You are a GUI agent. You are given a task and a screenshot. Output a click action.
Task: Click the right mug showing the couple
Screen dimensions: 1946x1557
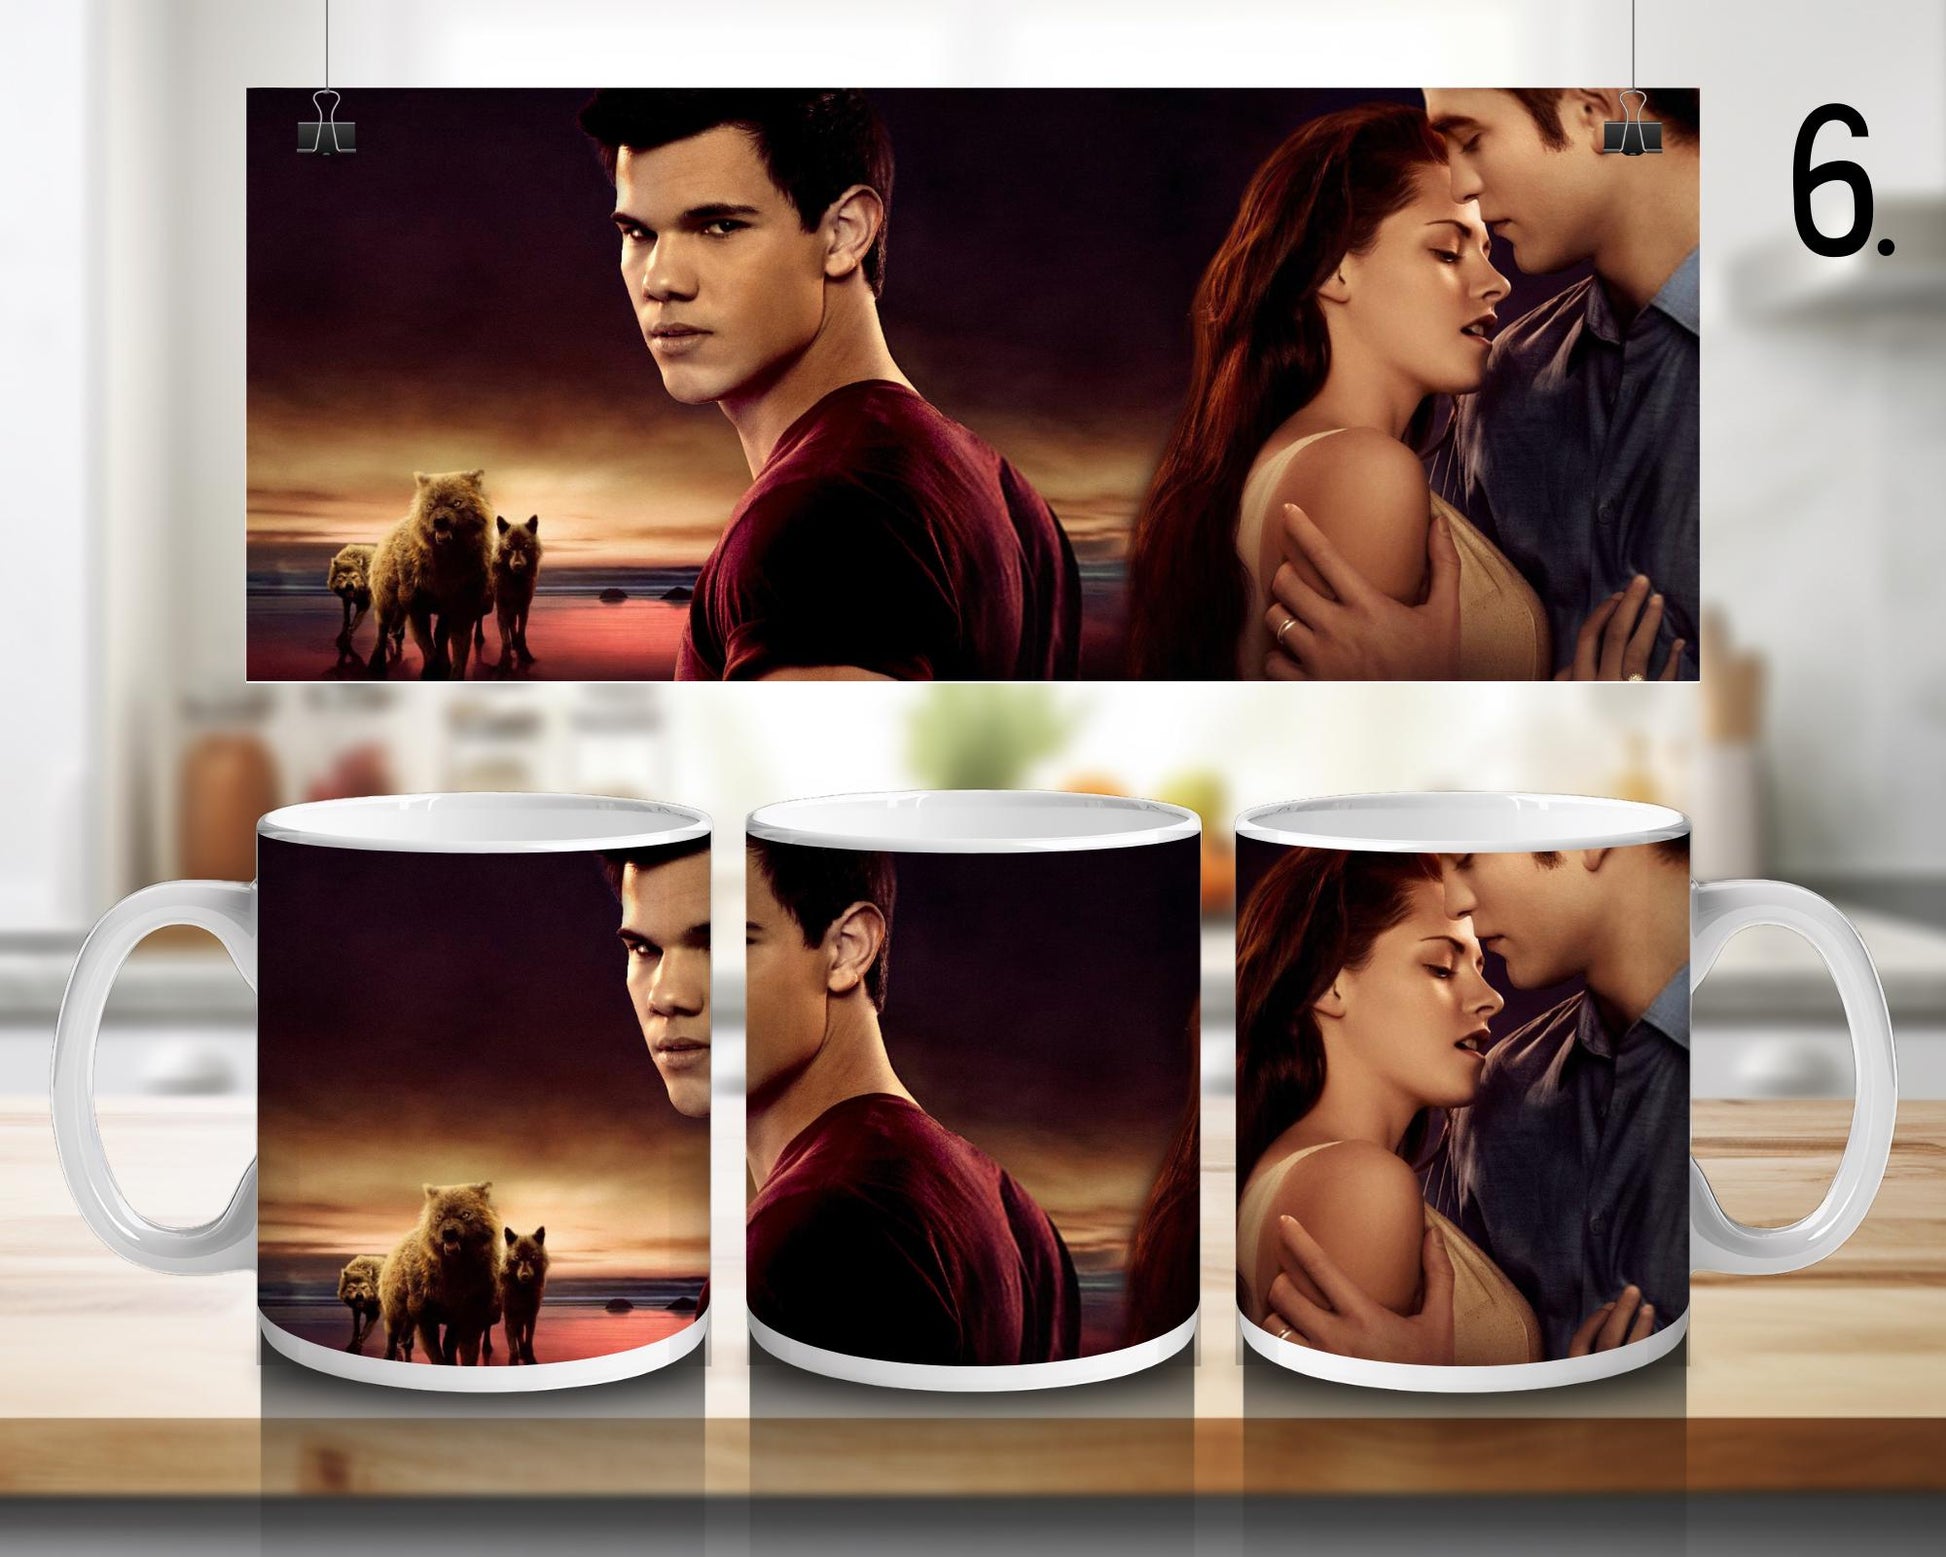coord(1564,1093)
